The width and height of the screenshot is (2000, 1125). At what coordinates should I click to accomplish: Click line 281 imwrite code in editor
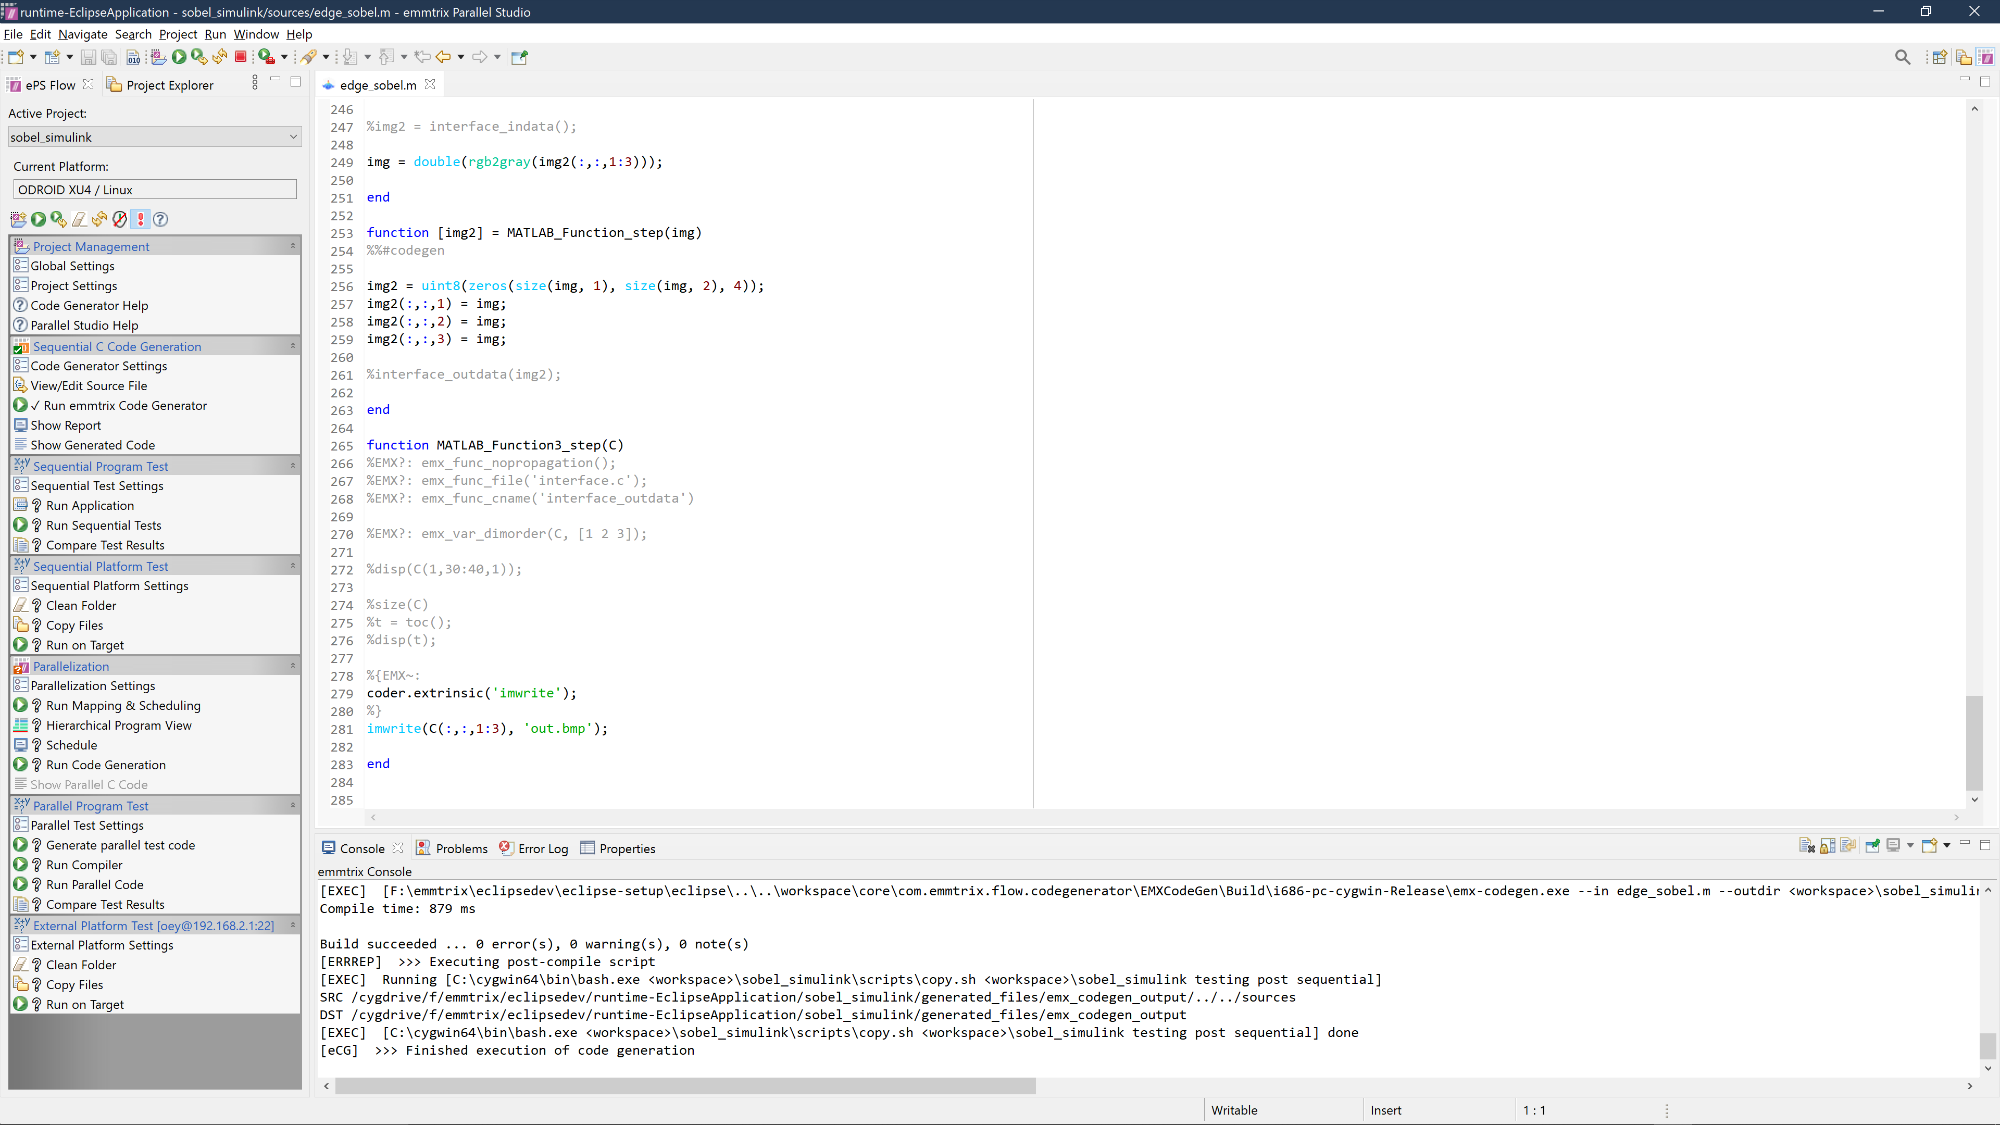point(487,729)
